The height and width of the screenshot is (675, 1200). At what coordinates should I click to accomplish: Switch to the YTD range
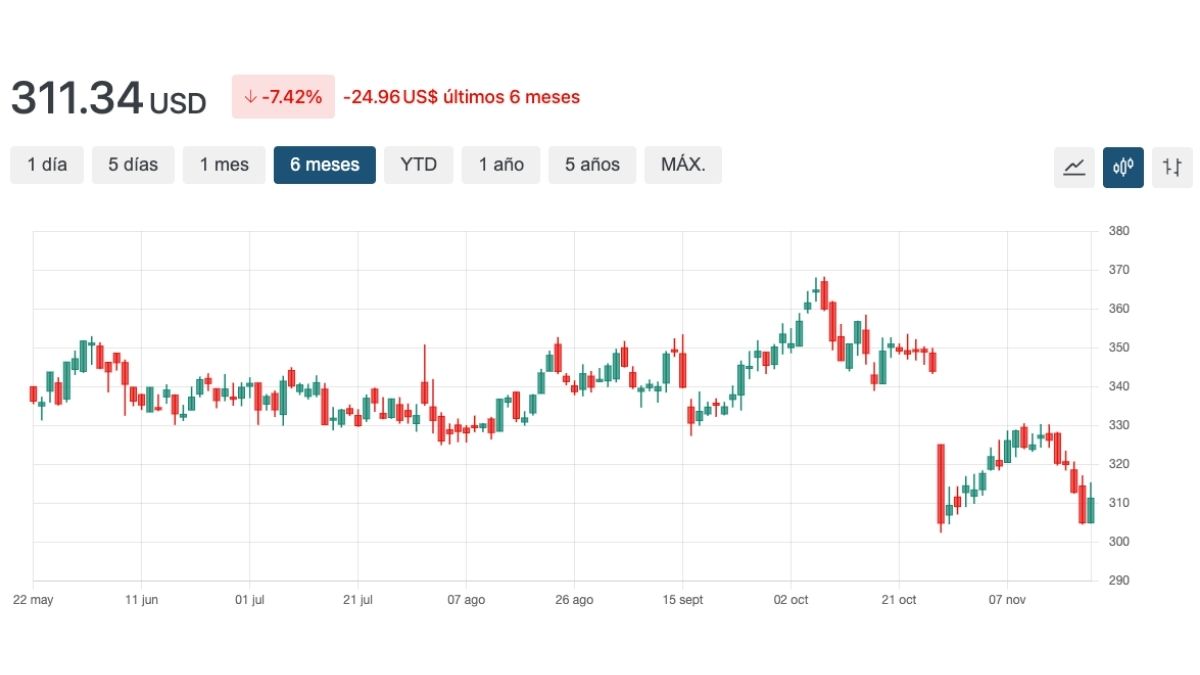418,165
